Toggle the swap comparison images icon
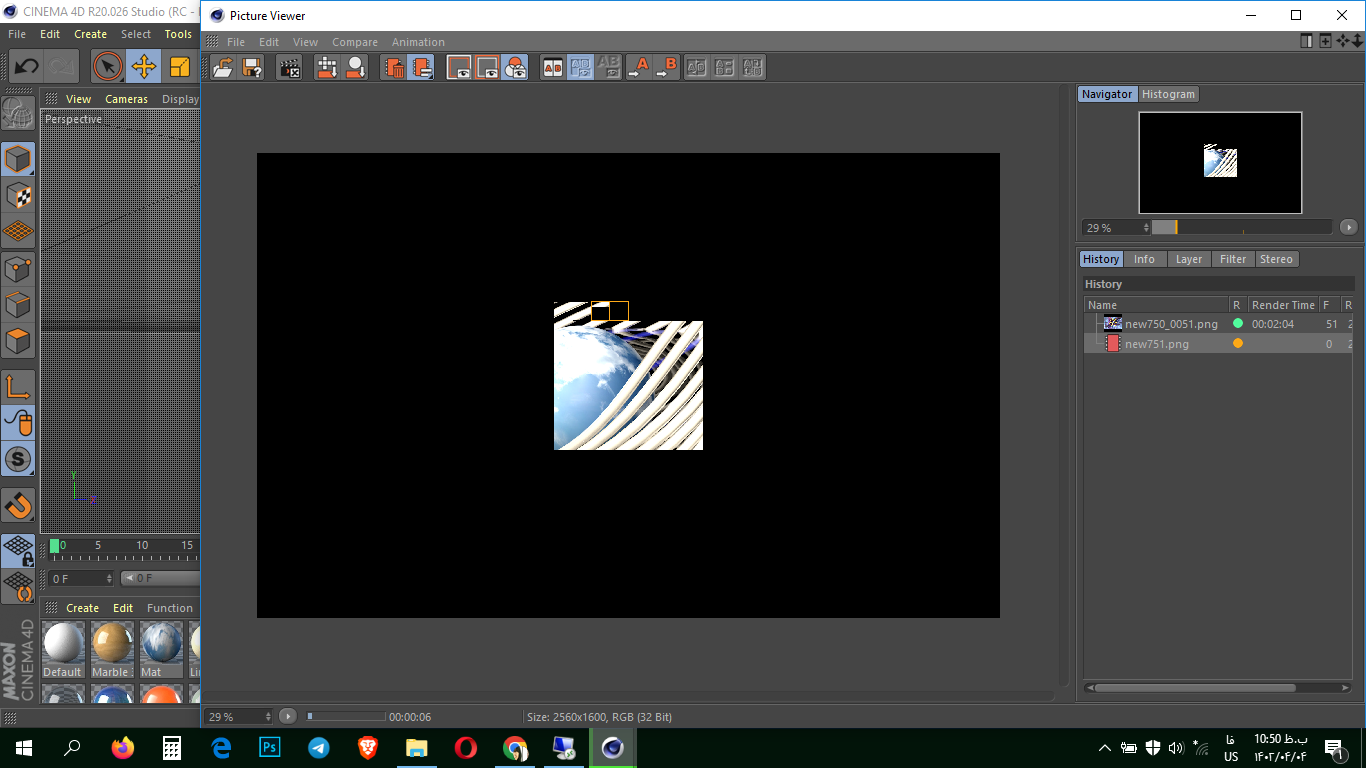1366x768 pixels. (x=696, y=67)
